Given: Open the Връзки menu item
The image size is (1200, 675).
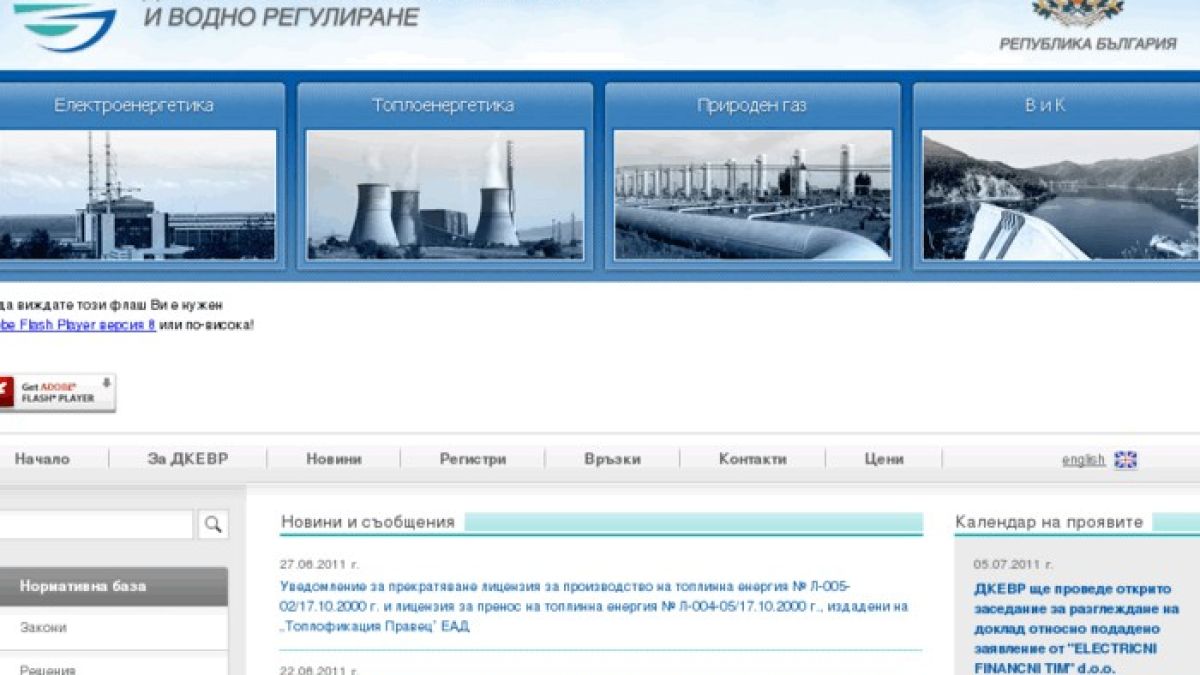Looking at the screenshot, I should [613, 459].
